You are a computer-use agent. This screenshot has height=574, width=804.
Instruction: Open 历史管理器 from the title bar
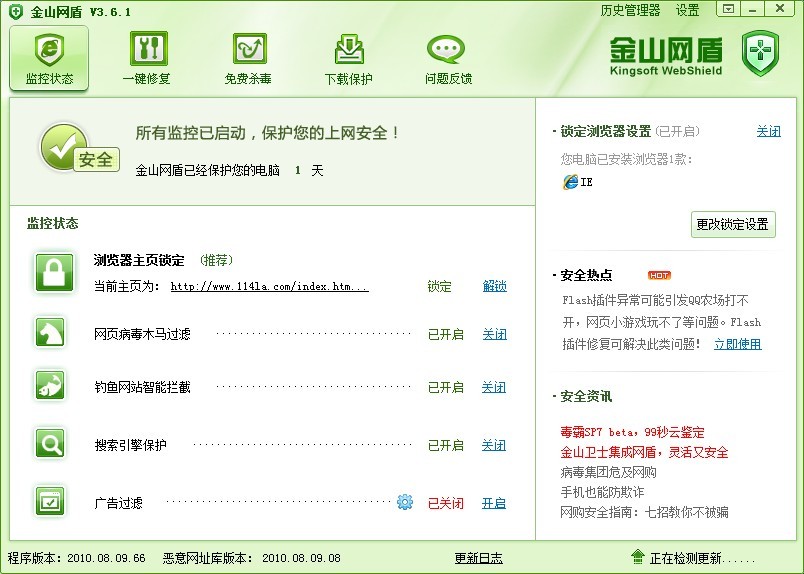[630, 11]
